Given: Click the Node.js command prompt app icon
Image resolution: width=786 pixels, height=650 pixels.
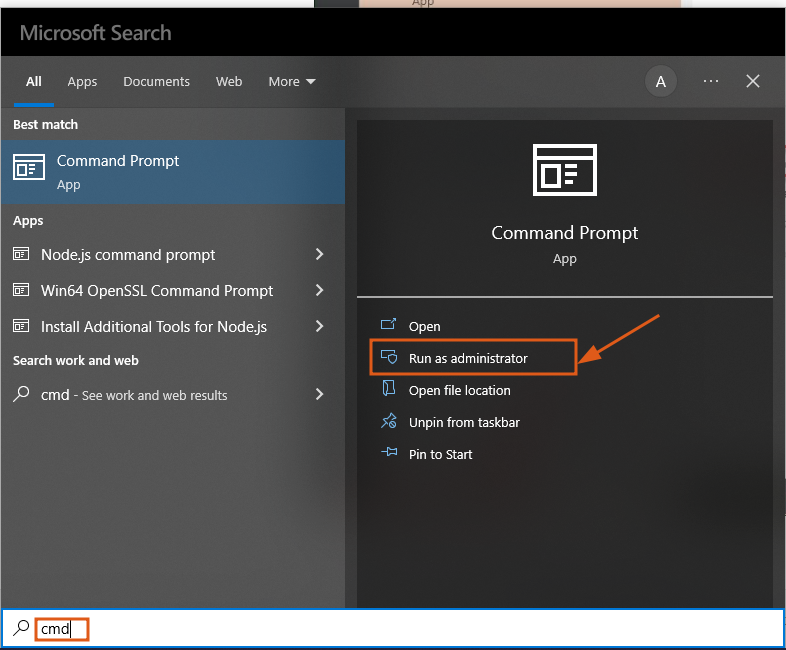Looking at the screenshot, I should (21, 254).
